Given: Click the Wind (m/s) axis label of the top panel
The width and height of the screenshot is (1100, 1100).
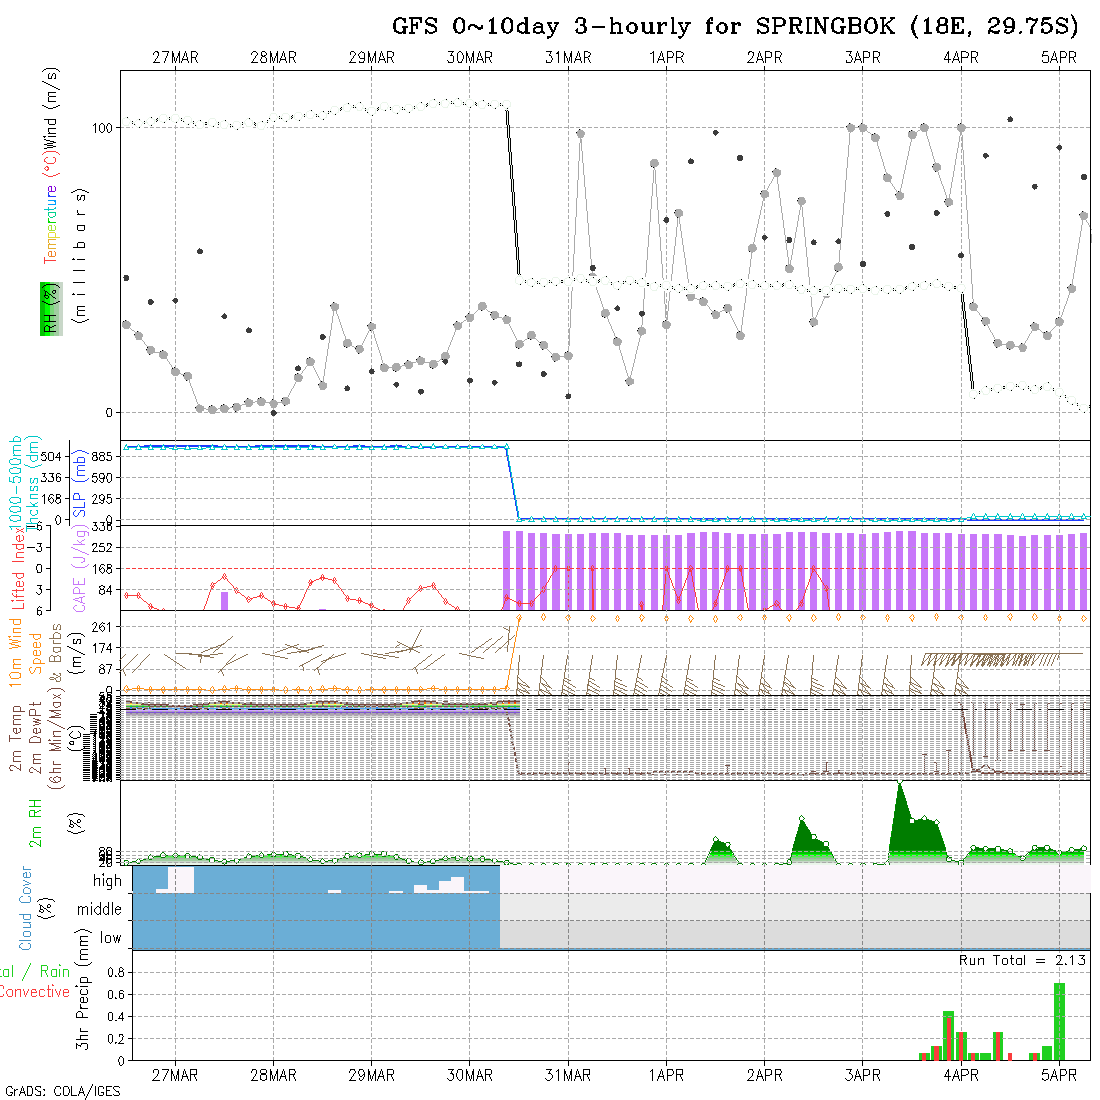Looking at the screenshot, I should point(51,109).
